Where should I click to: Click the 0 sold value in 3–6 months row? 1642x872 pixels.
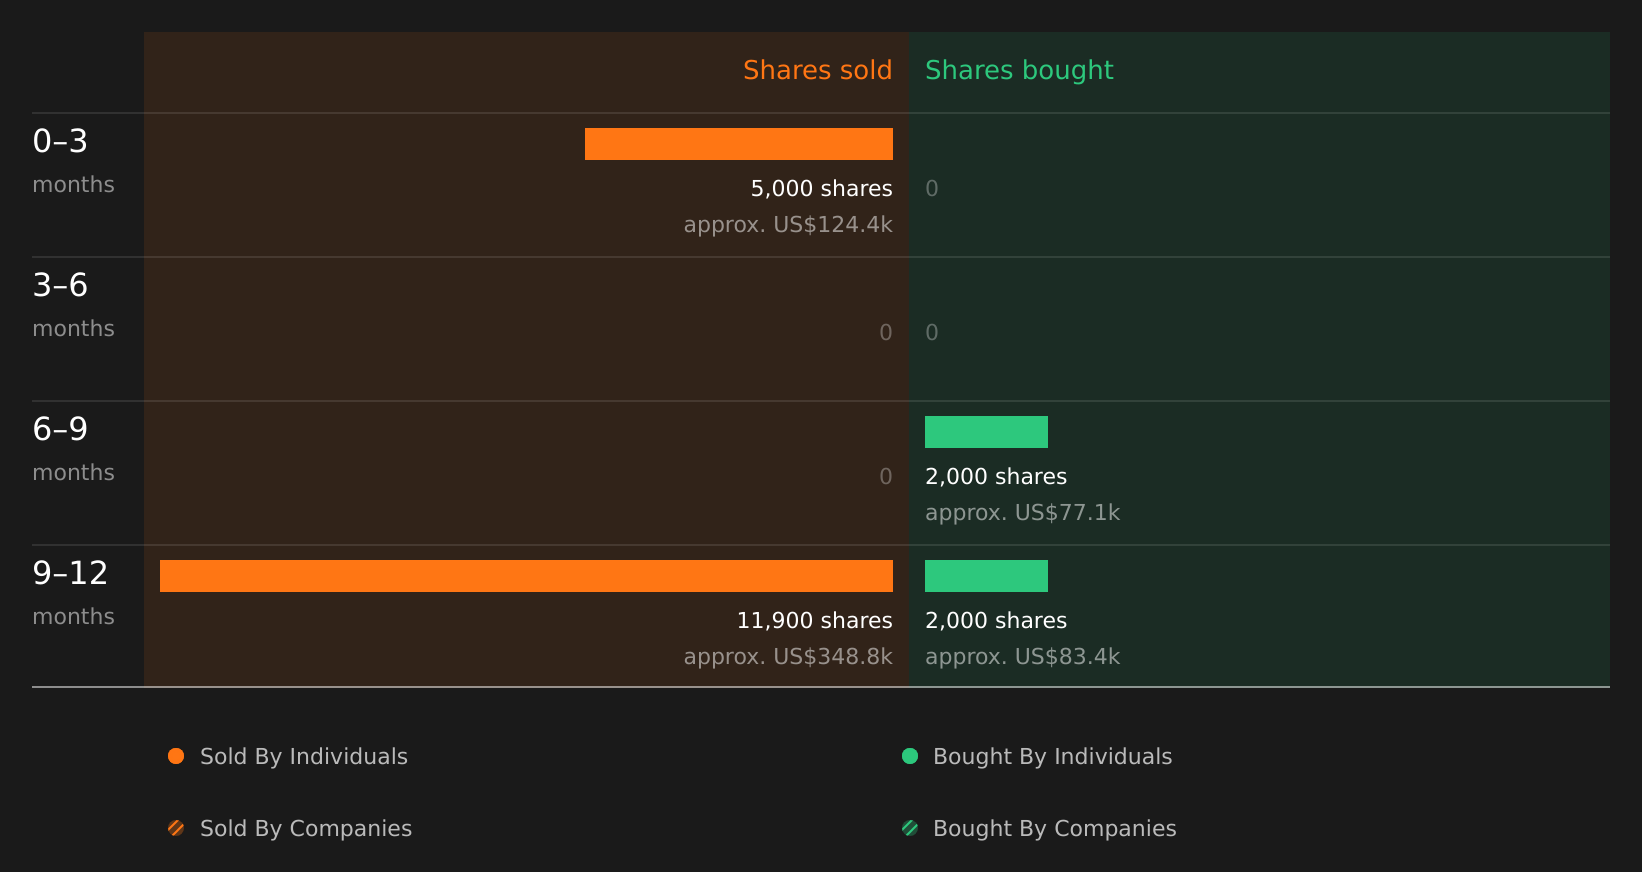[x=886, y=333]
